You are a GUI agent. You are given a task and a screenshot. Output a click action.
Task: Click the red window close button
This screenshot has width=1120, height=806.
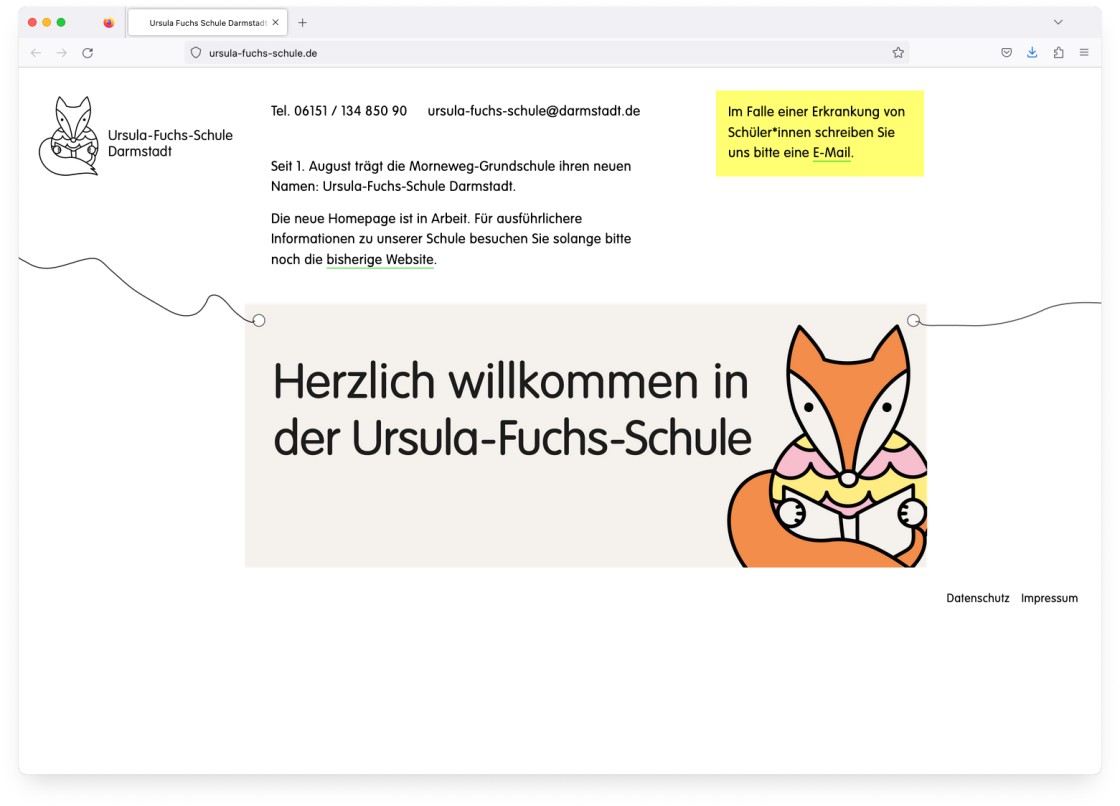tap(32, 23)
